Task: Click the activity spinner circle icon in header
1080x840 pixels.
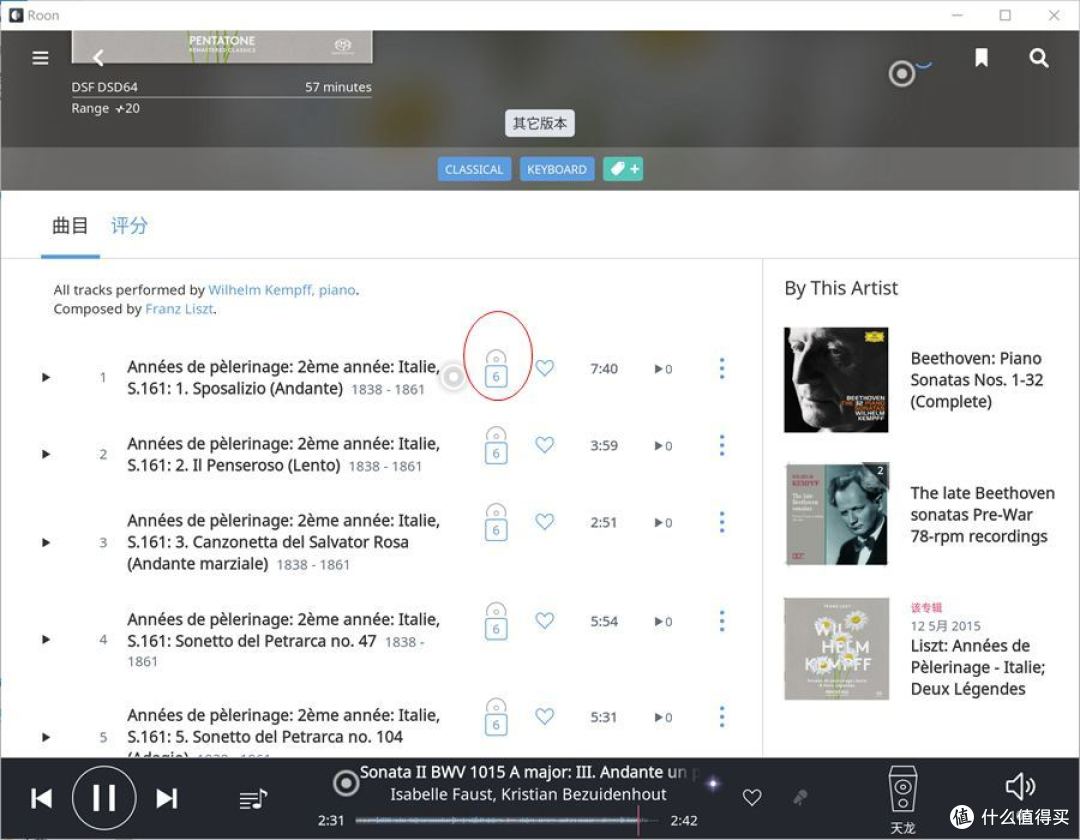Action: [901, 73]
